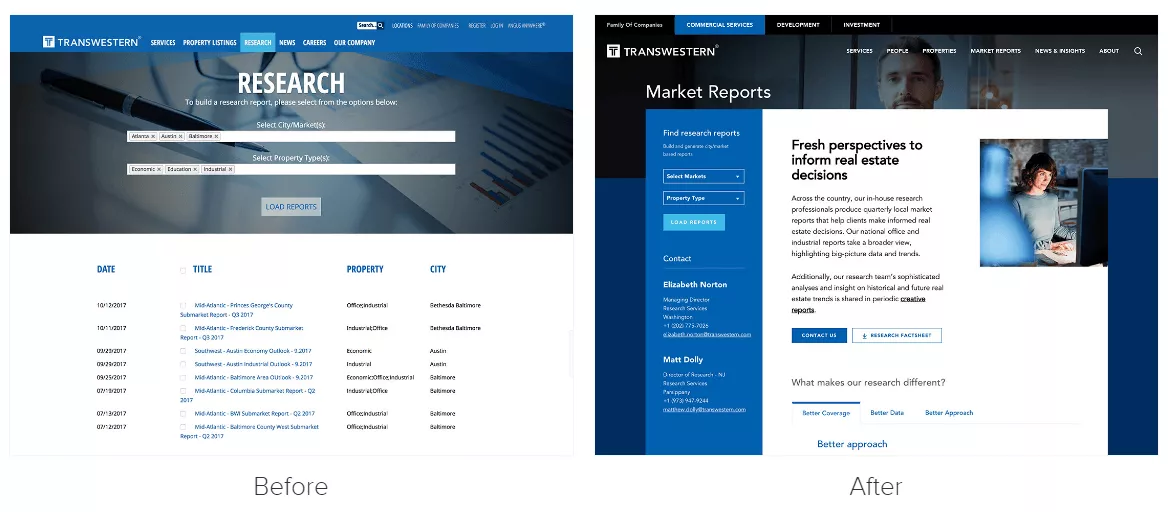This screenshot has height=512, width=1171.
Task: Tick the select-all checkbox beside TITLE
Action: click(183, 270)
